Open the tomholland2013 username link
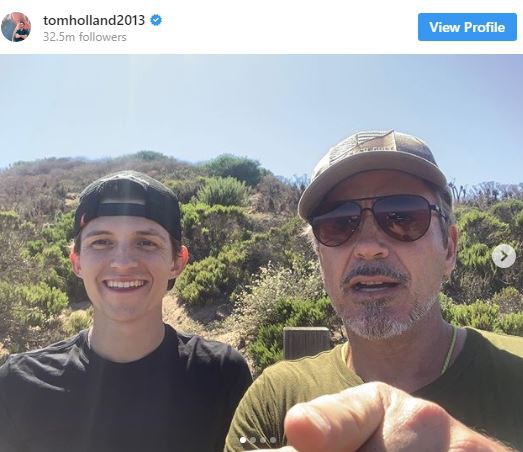 [x=94, y=20]
